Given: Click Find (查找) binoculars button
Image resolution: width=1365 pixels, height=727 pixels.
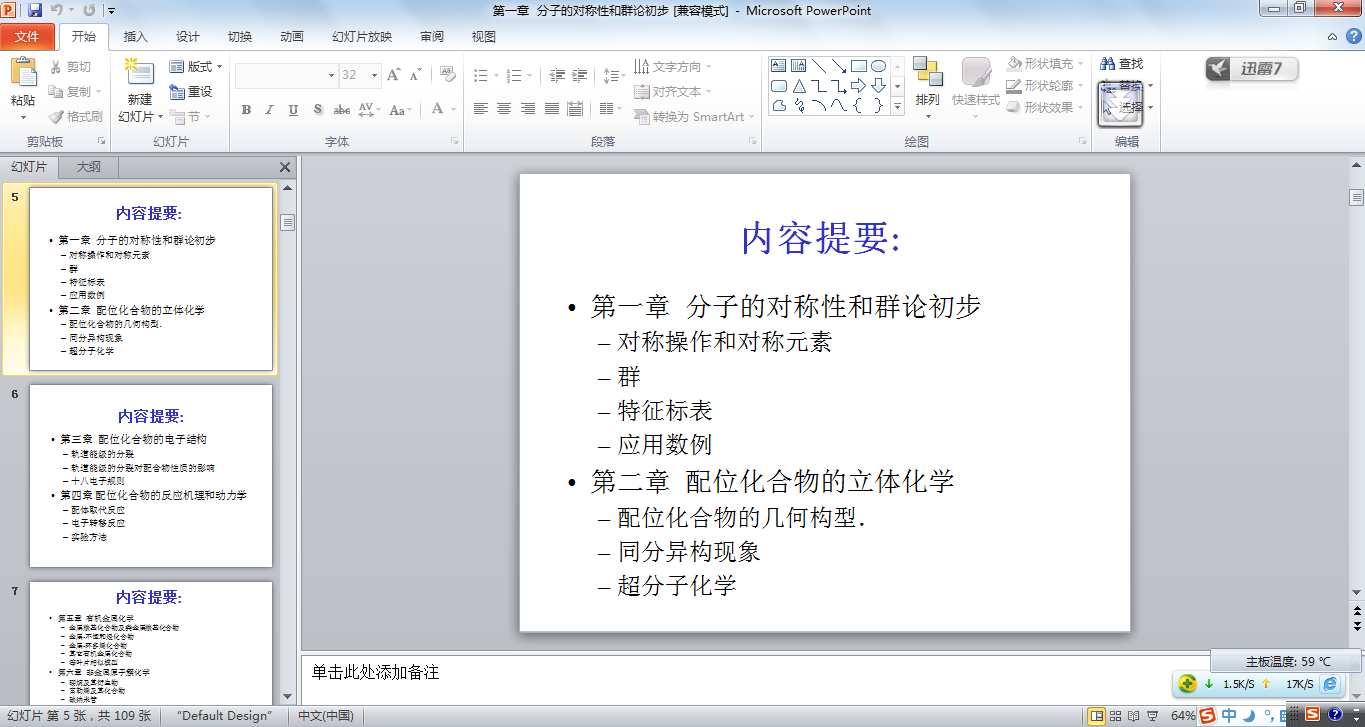Looking at the screenshot, I should click(x=1121, y=64).
